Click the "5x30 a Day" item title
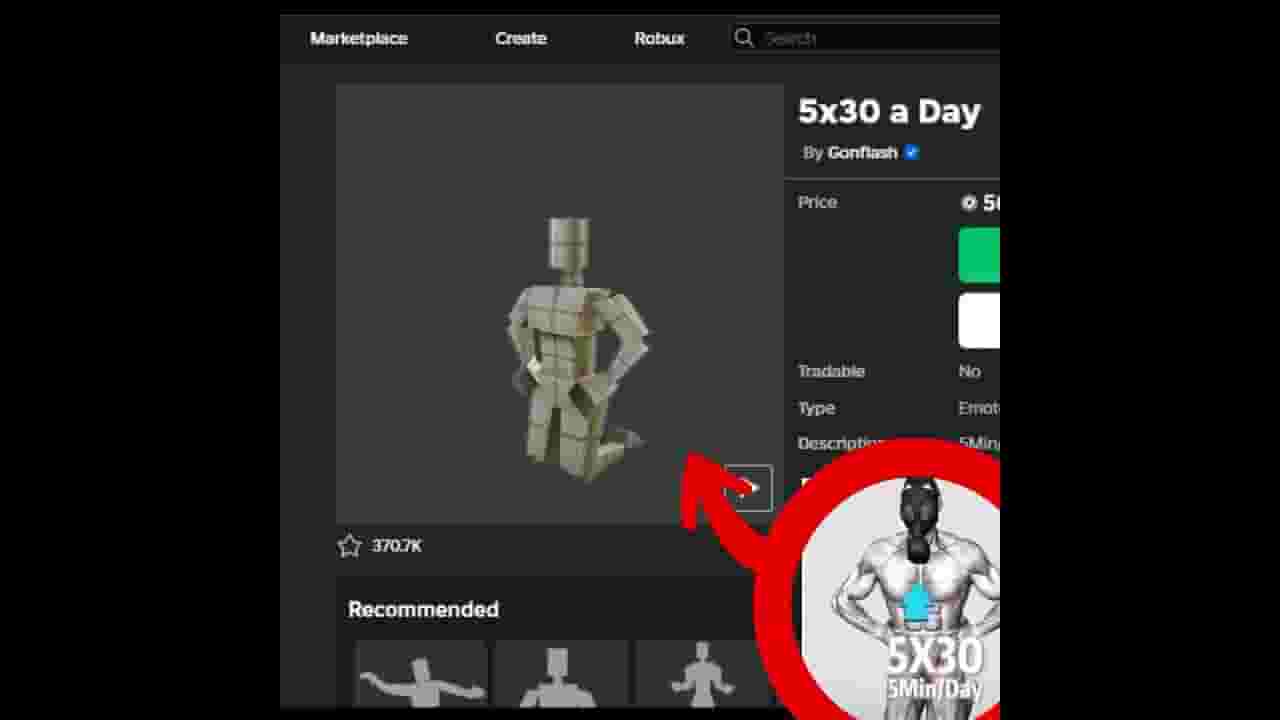The width and height of the screenshot is (1280, 720). click(x=889, y=112)
